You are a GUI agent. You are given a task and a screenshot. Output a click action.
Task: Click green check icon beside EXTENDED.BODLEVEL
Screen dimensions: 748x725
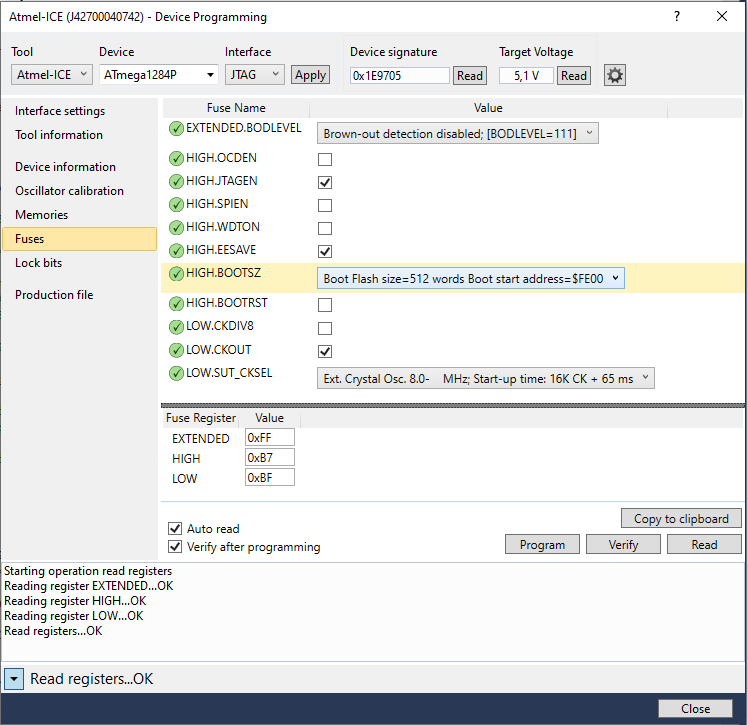pos(176,128)
